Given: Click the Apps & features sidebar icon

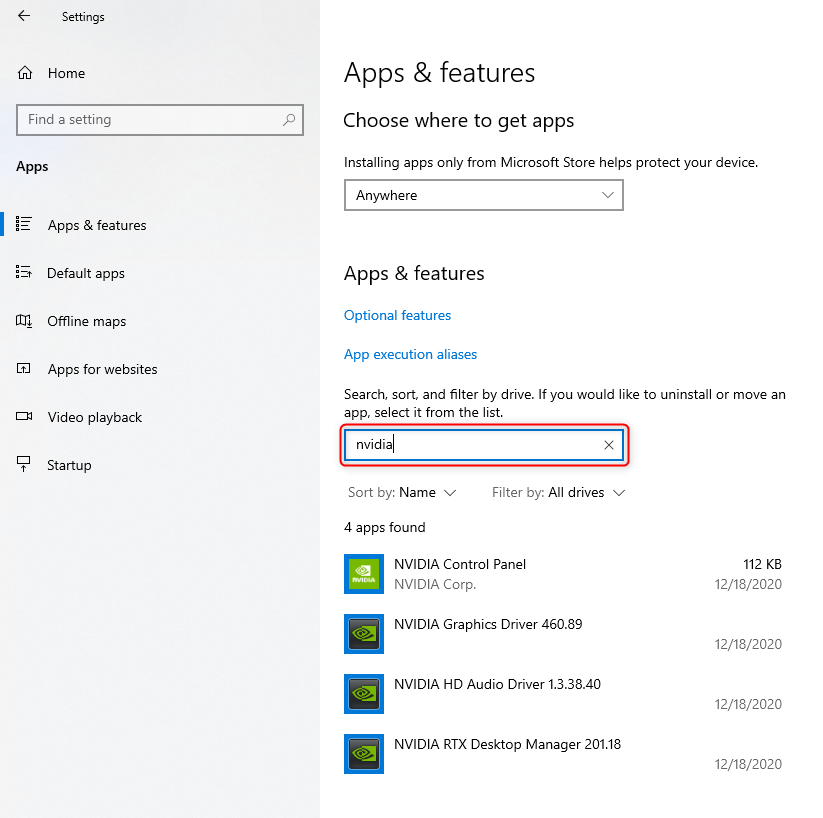Looking at the screenshot, I should pos(24,224).
